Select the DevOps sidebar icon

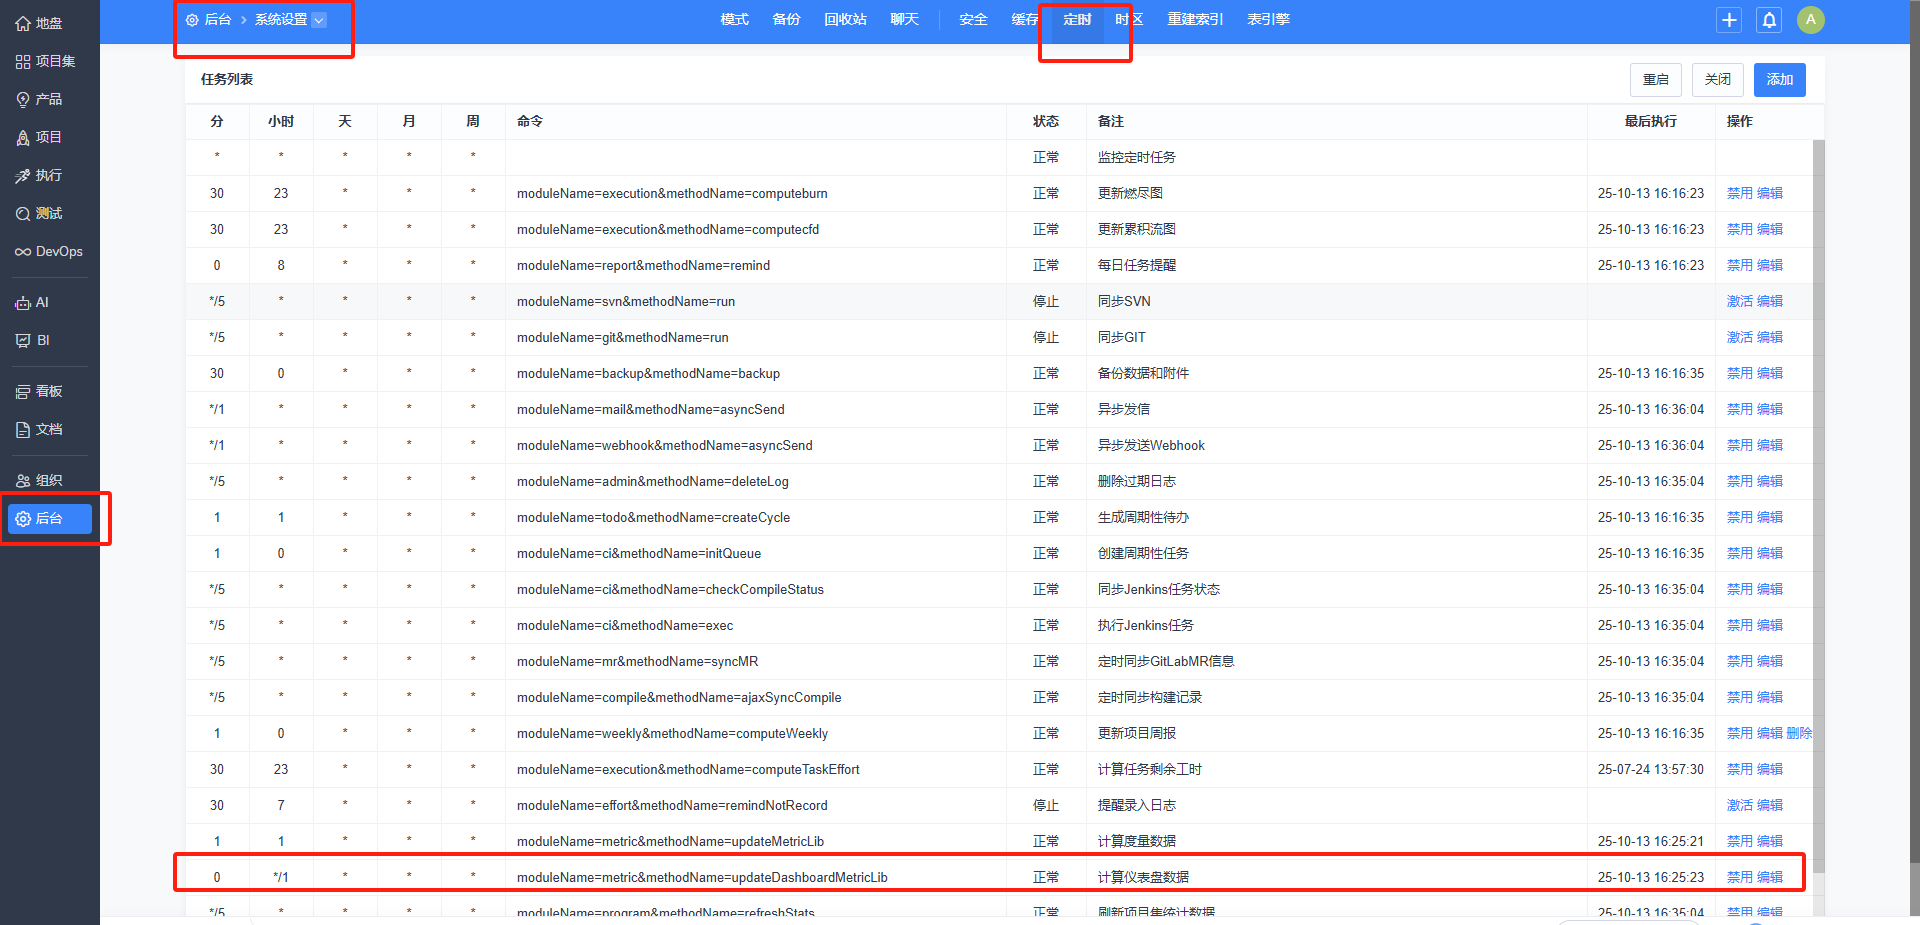[23, 252]
